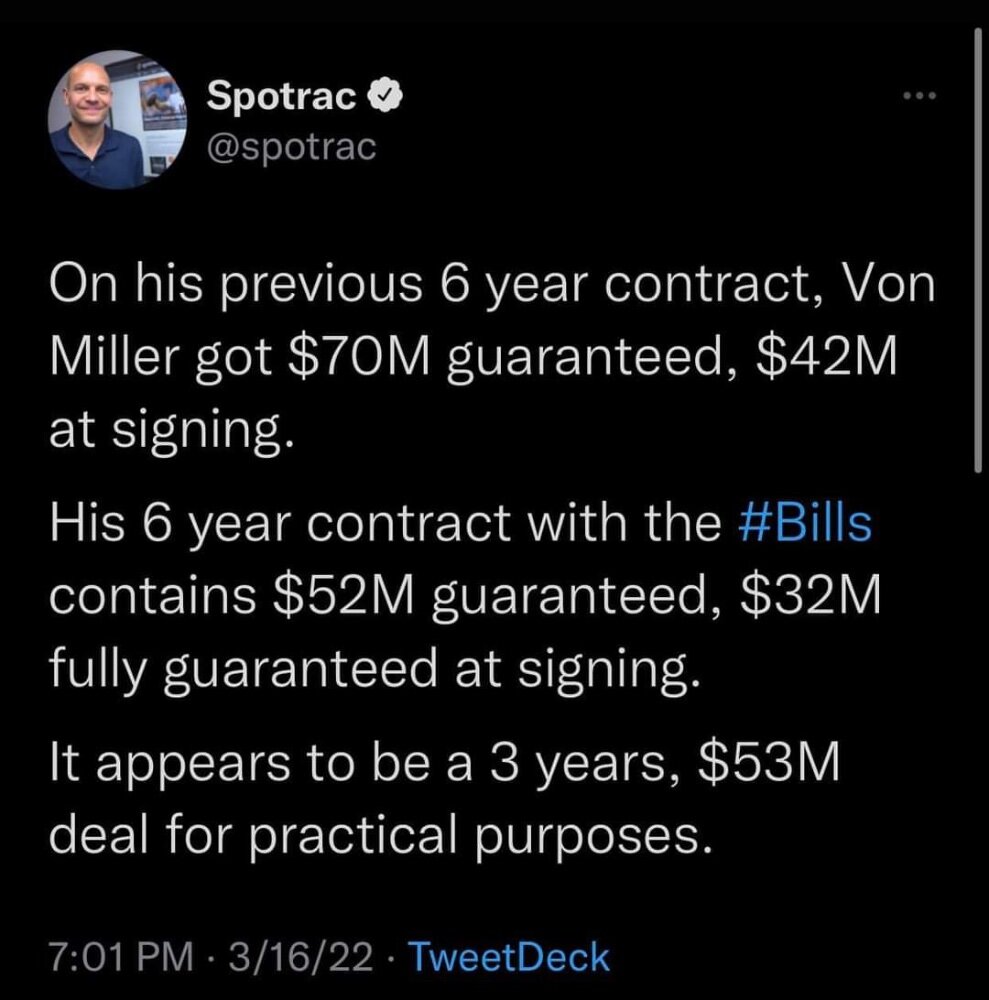
Task: Click the "$52M guaranteed" text
Action: click(492, 596)
